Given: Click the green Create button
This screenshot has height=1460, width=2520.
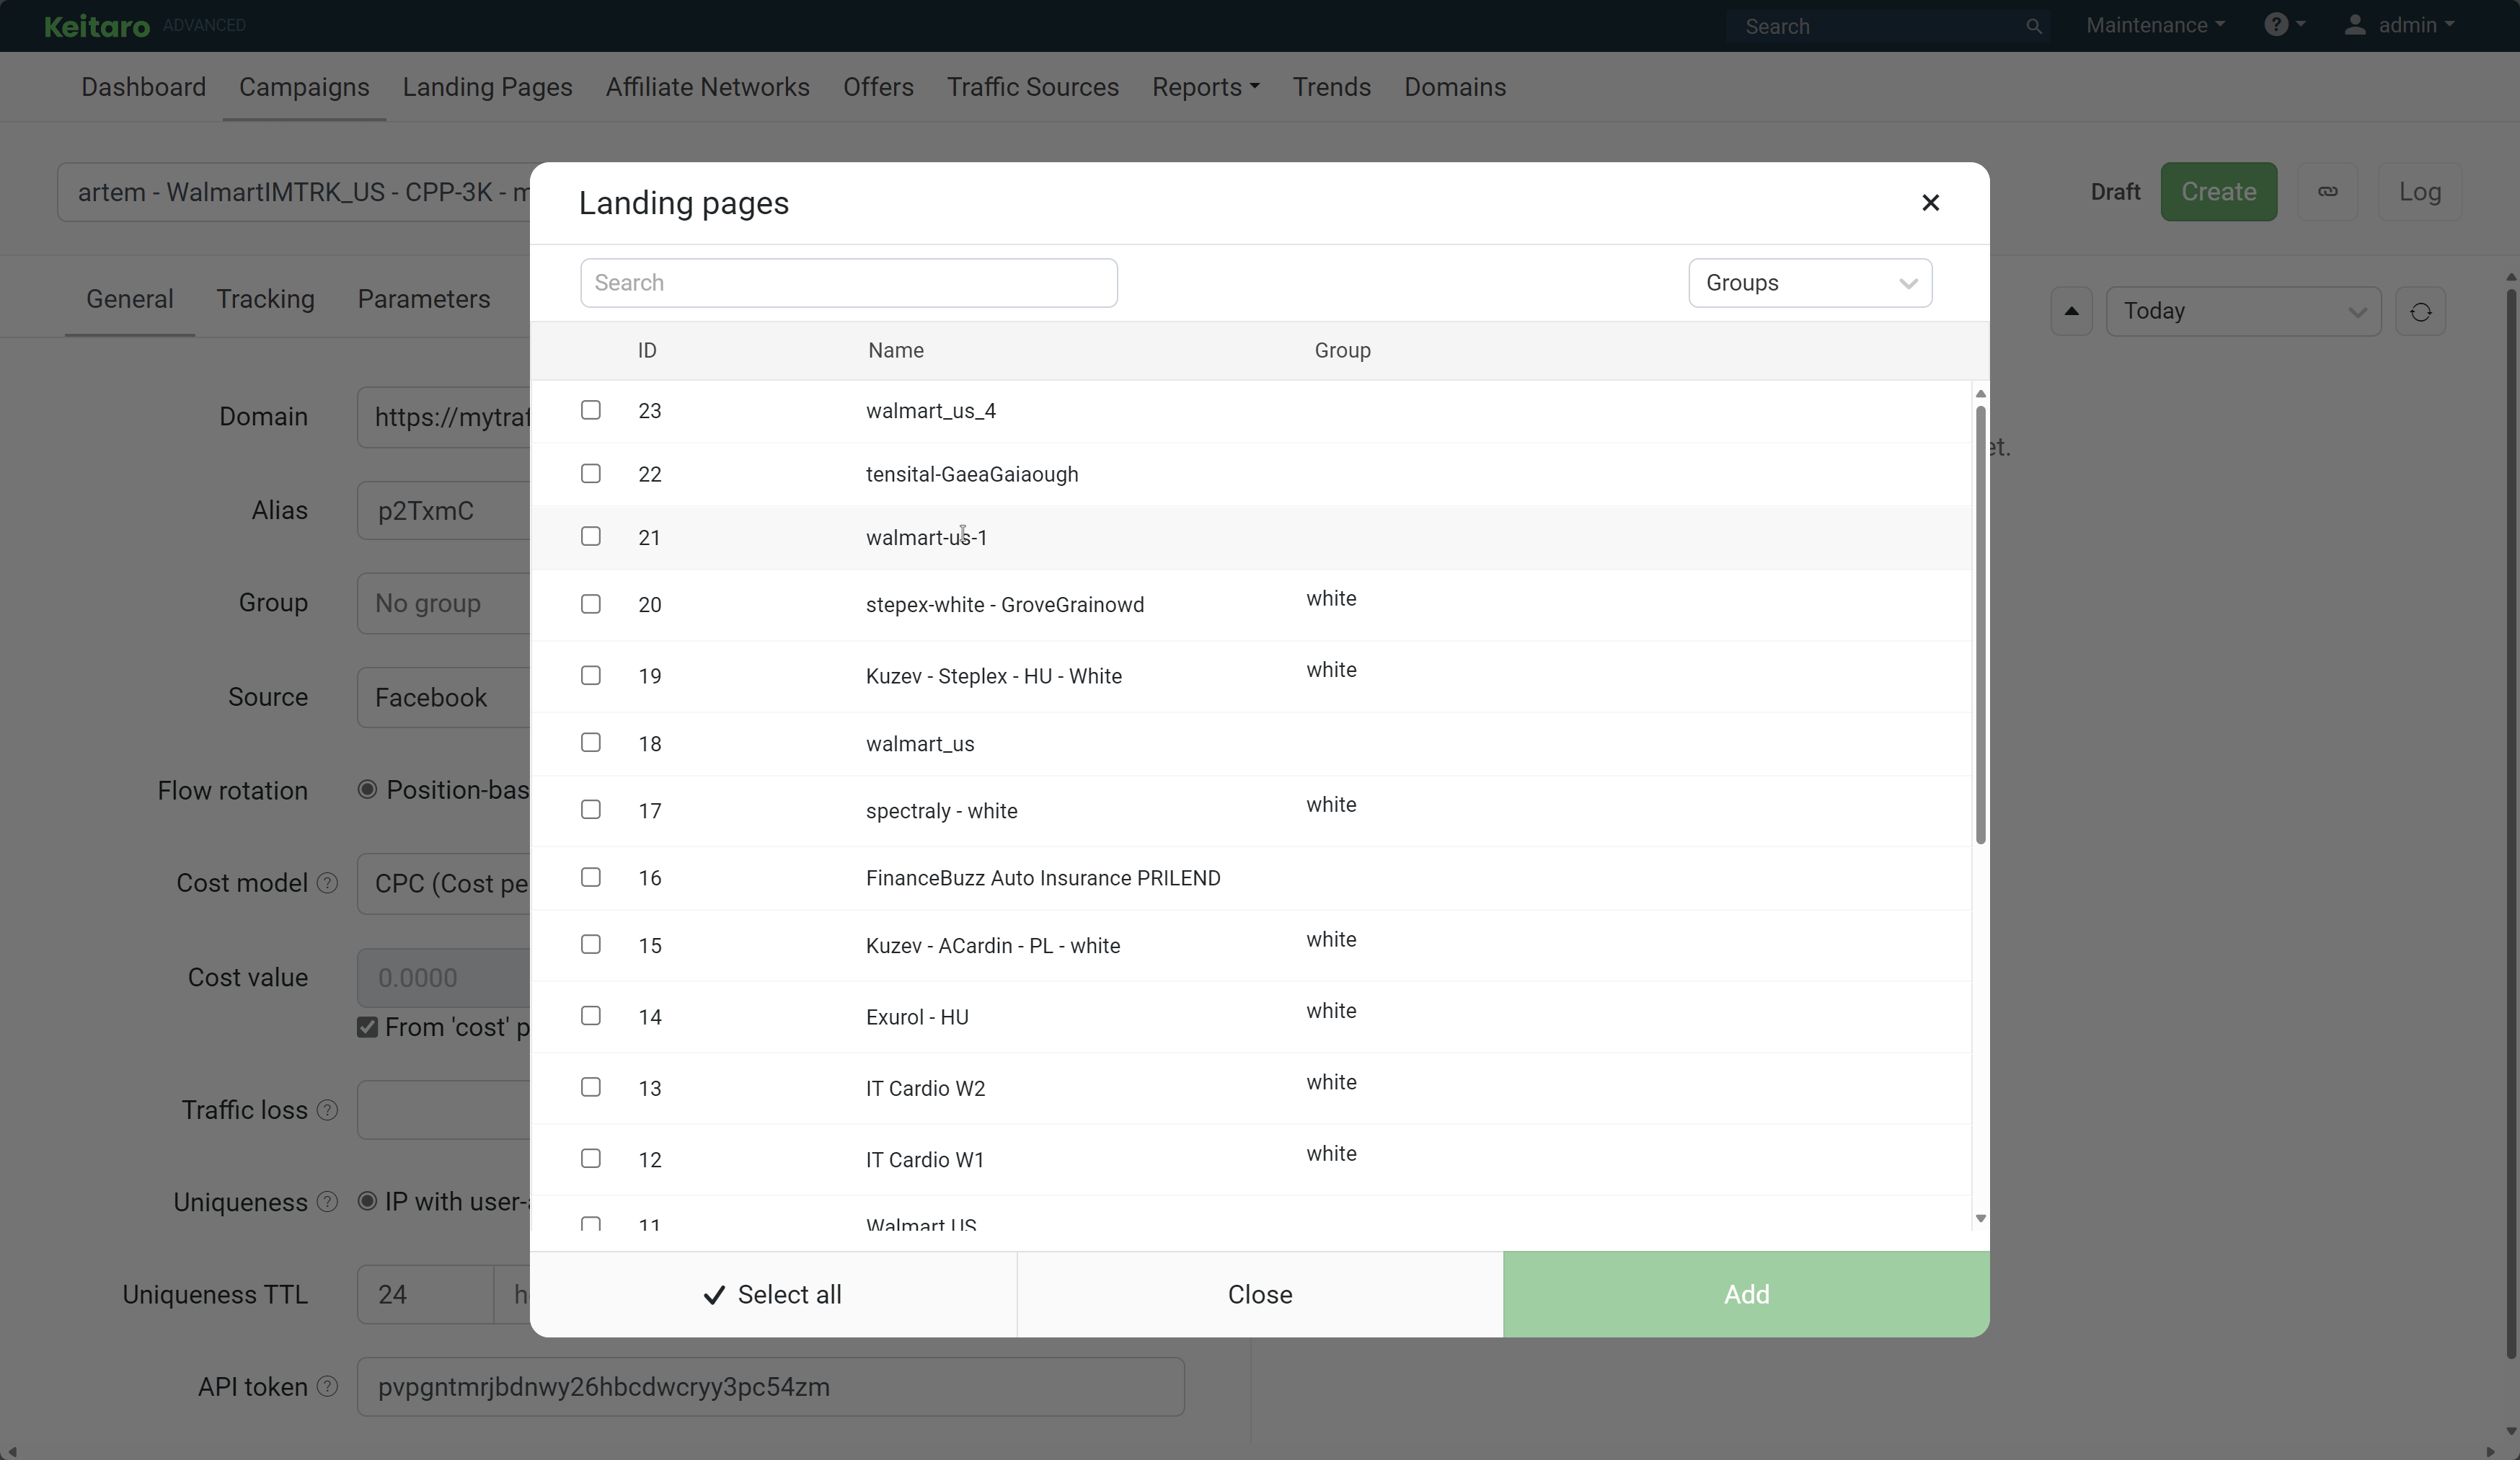Looking at the screenshot, I should [x=2218, y=191].
